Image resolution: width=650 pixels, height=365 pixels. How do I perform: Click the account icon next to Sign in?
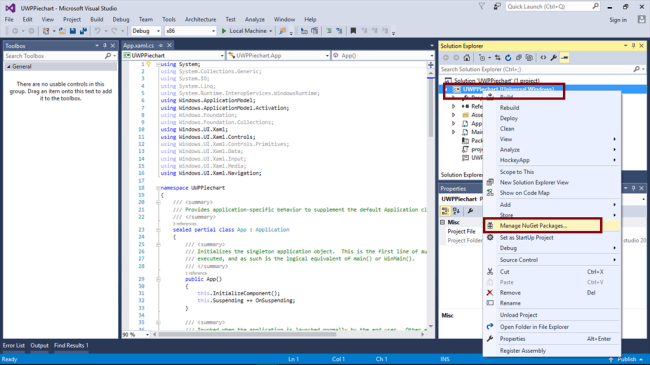[x=642, y=19]
